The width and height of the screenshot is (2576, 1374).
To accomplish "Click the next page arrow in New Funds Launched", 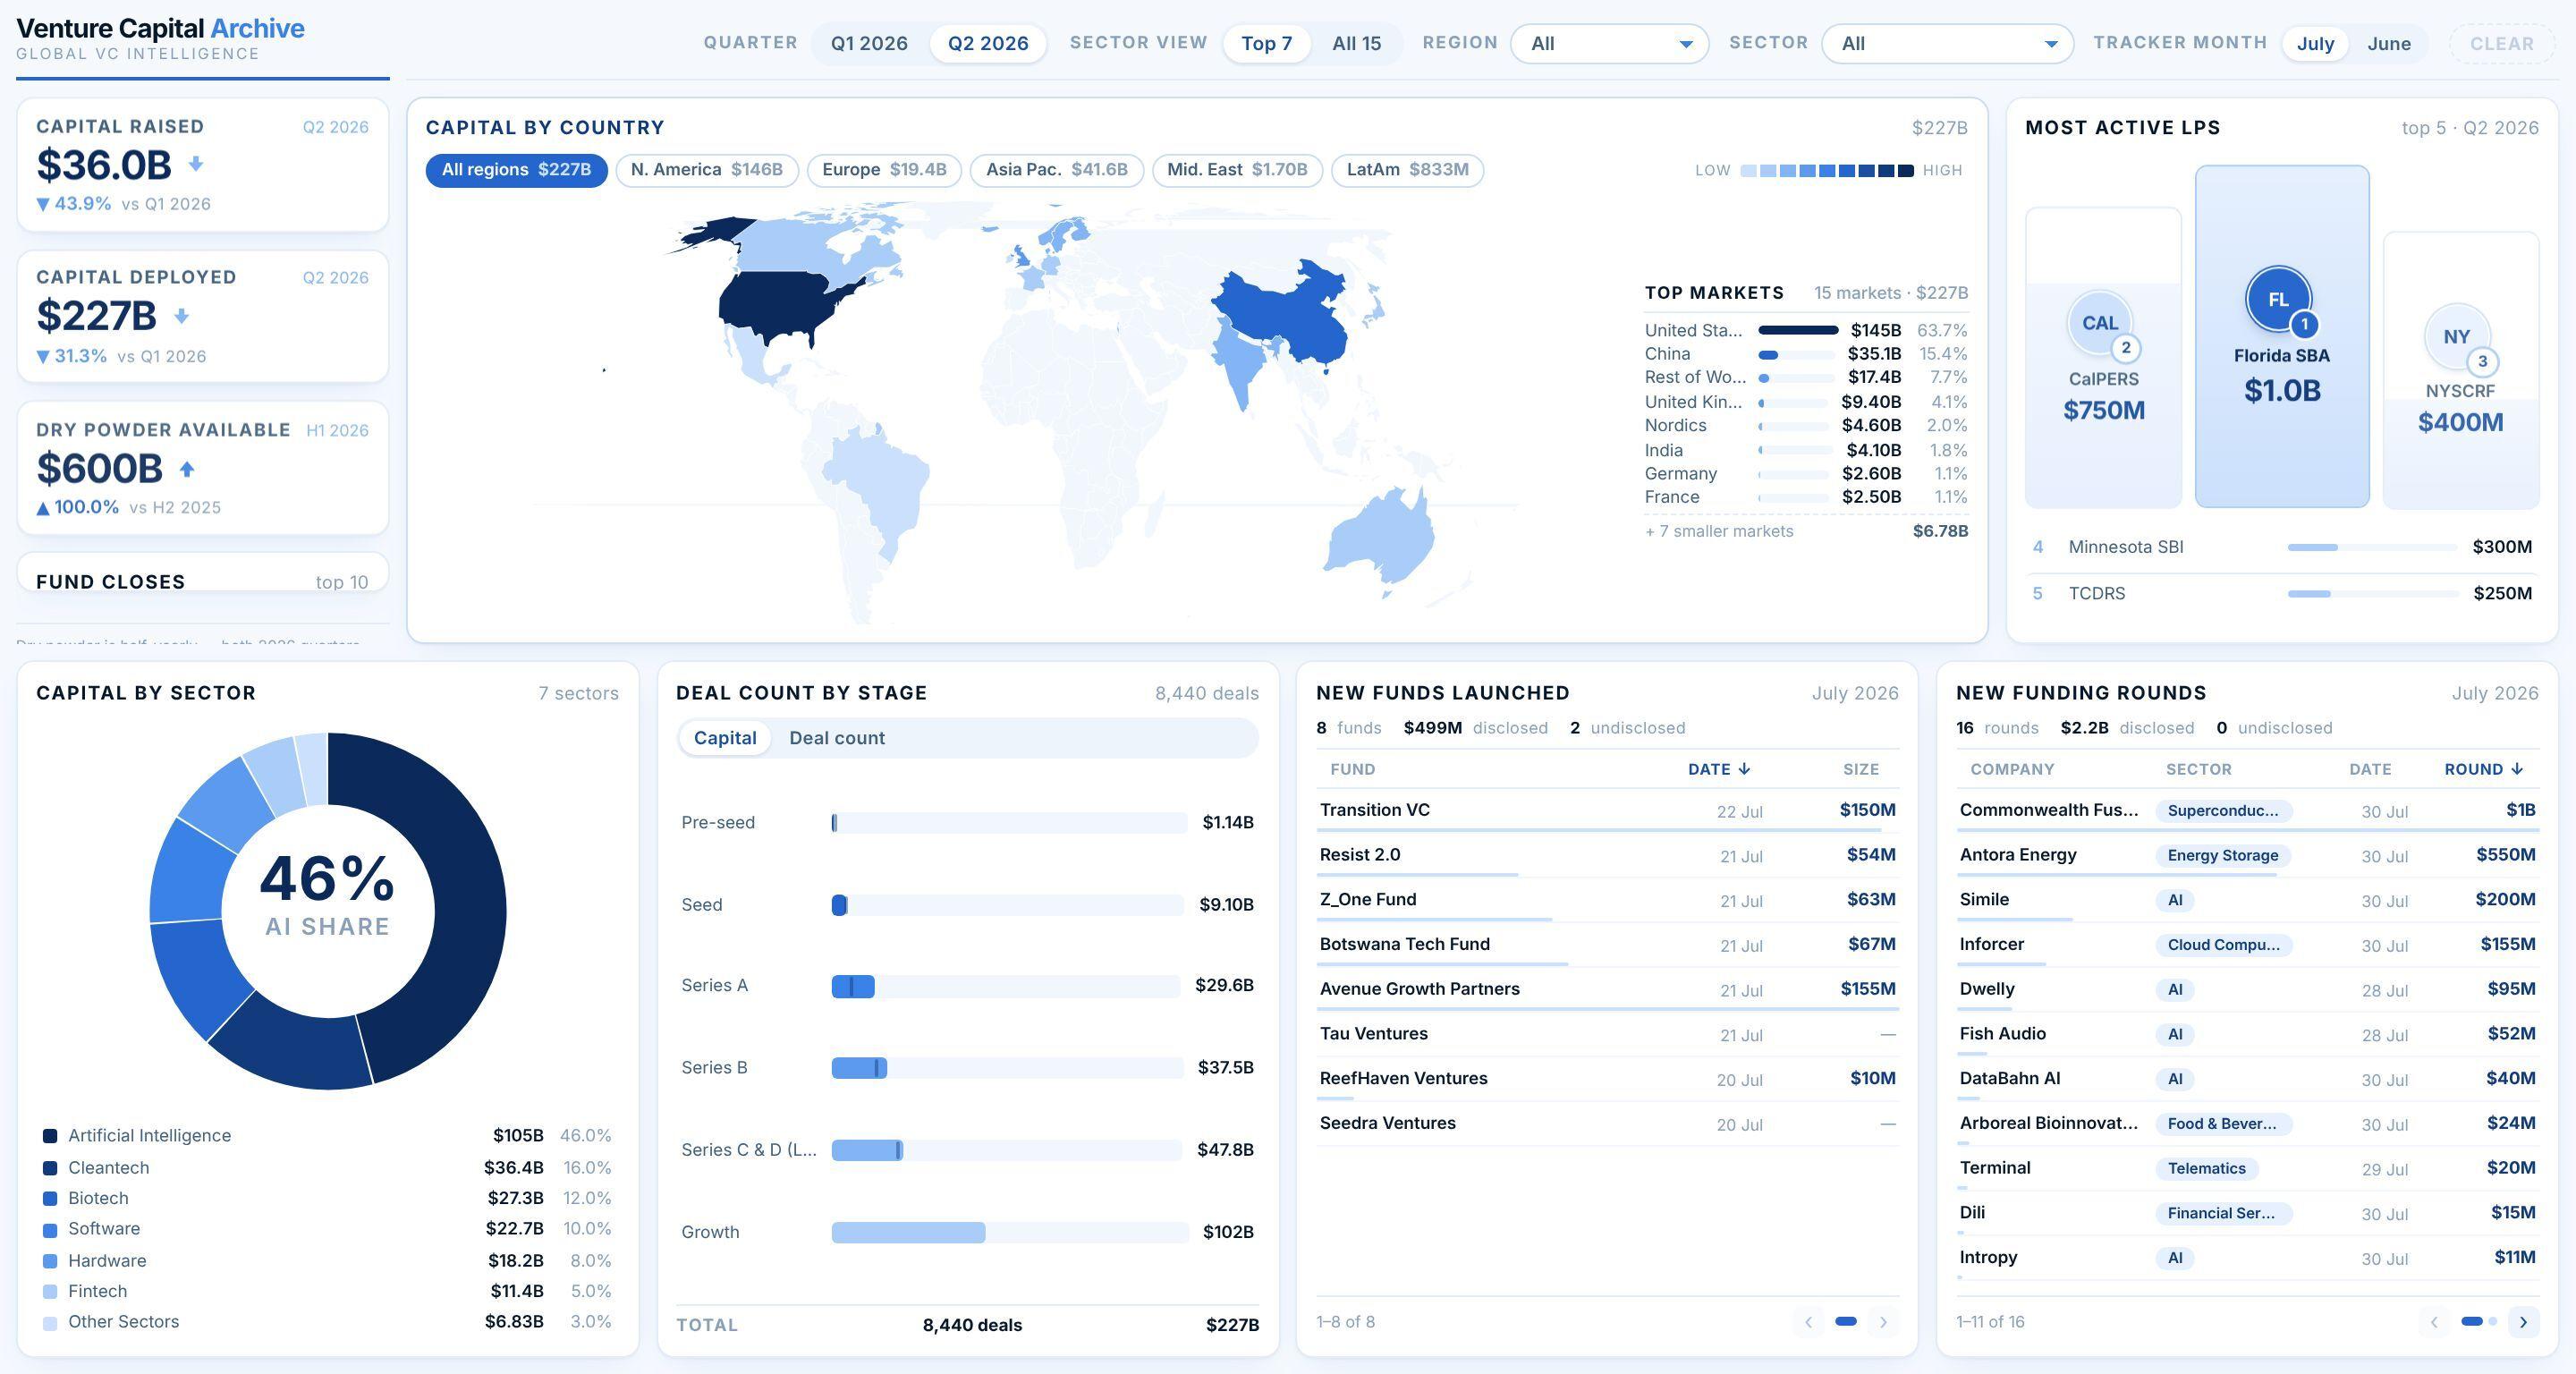I will click(1883, 1321).
